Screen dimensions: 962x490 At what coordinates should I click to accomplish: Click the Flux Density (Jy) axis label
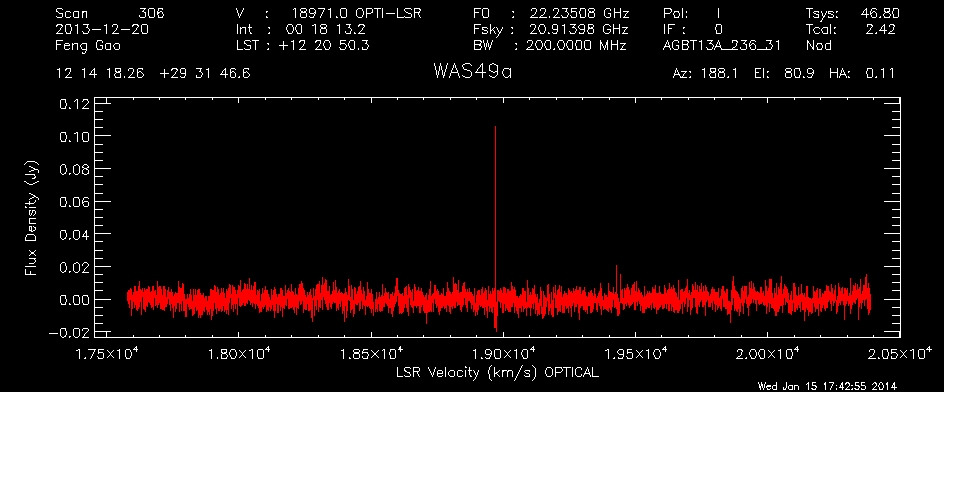coord(31,218)
